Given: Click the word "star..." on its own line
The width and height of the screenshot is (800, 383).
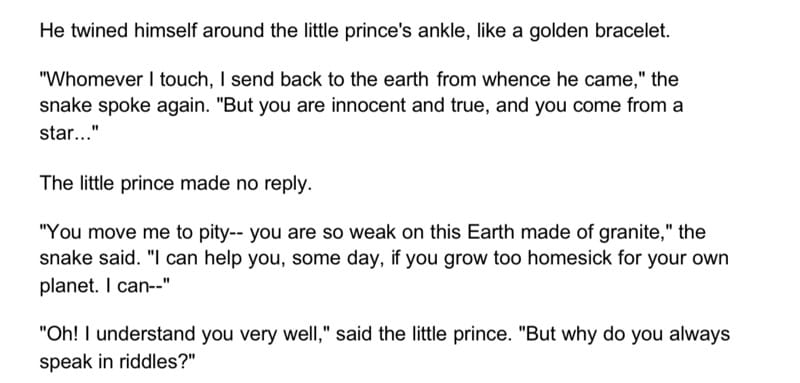Looking at the screenshot, I should coord(68,134).
